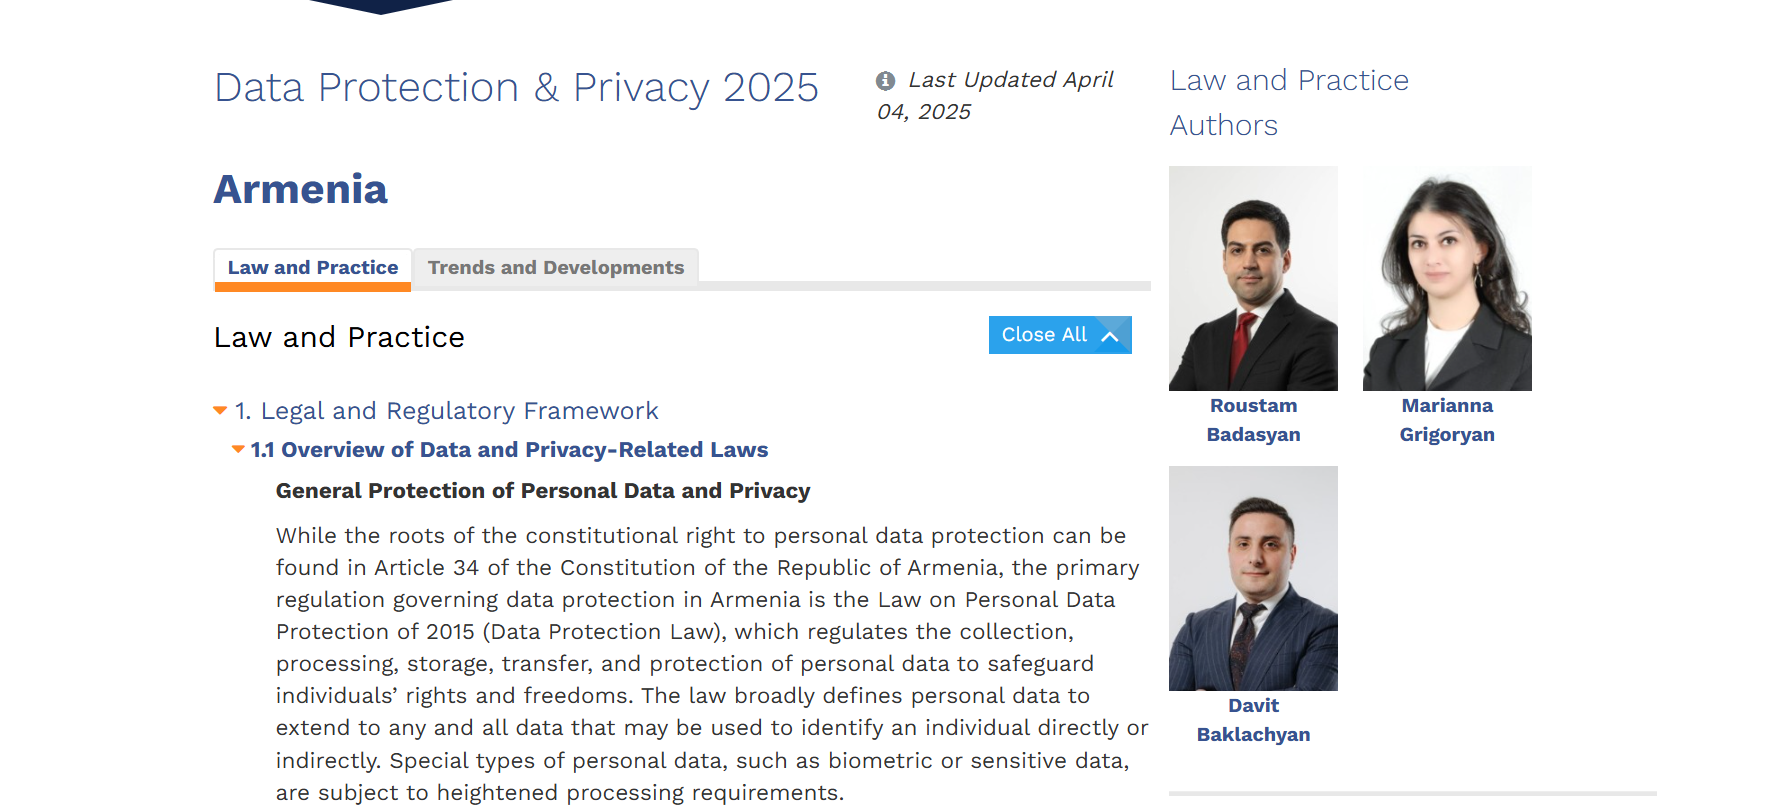This screenshot has height=812, width=1782.
Task: Click the Davit Baklachyan name link
Action: [1253, 720]
